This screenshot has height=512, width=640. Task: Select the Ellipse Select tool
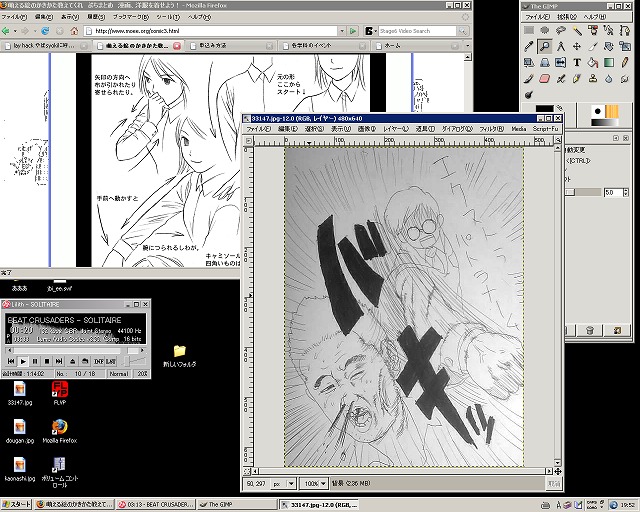point(544,30)
